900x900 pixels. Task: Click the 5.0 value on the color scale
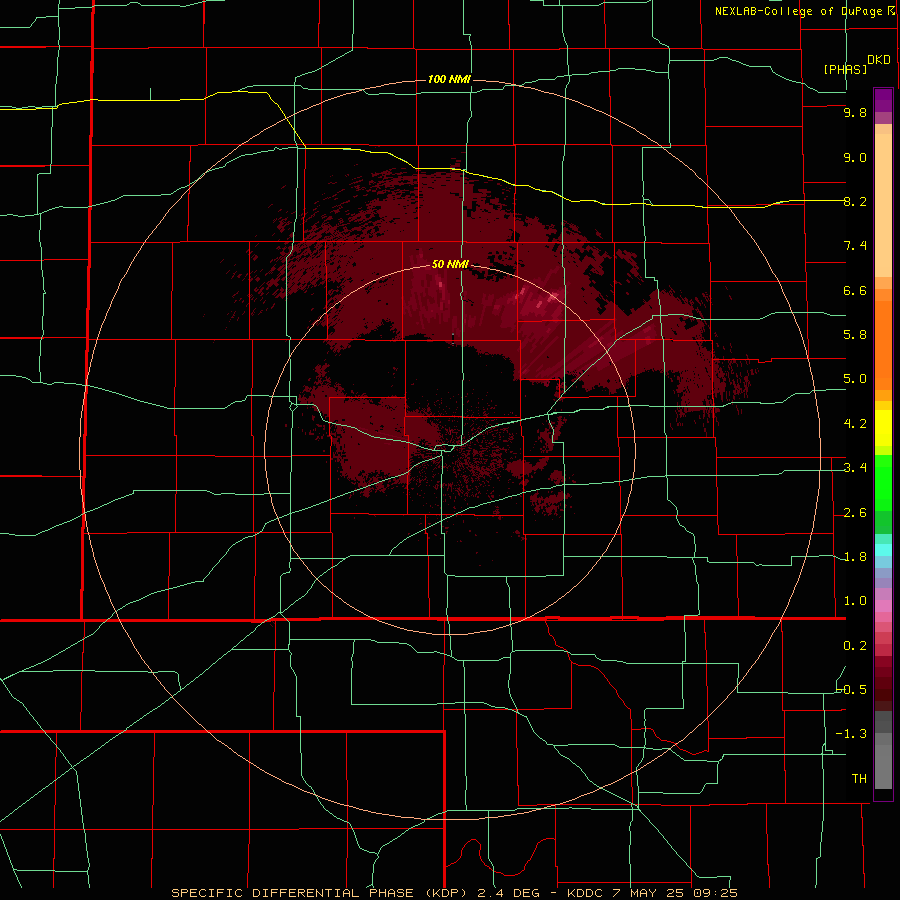coord(855,379)
